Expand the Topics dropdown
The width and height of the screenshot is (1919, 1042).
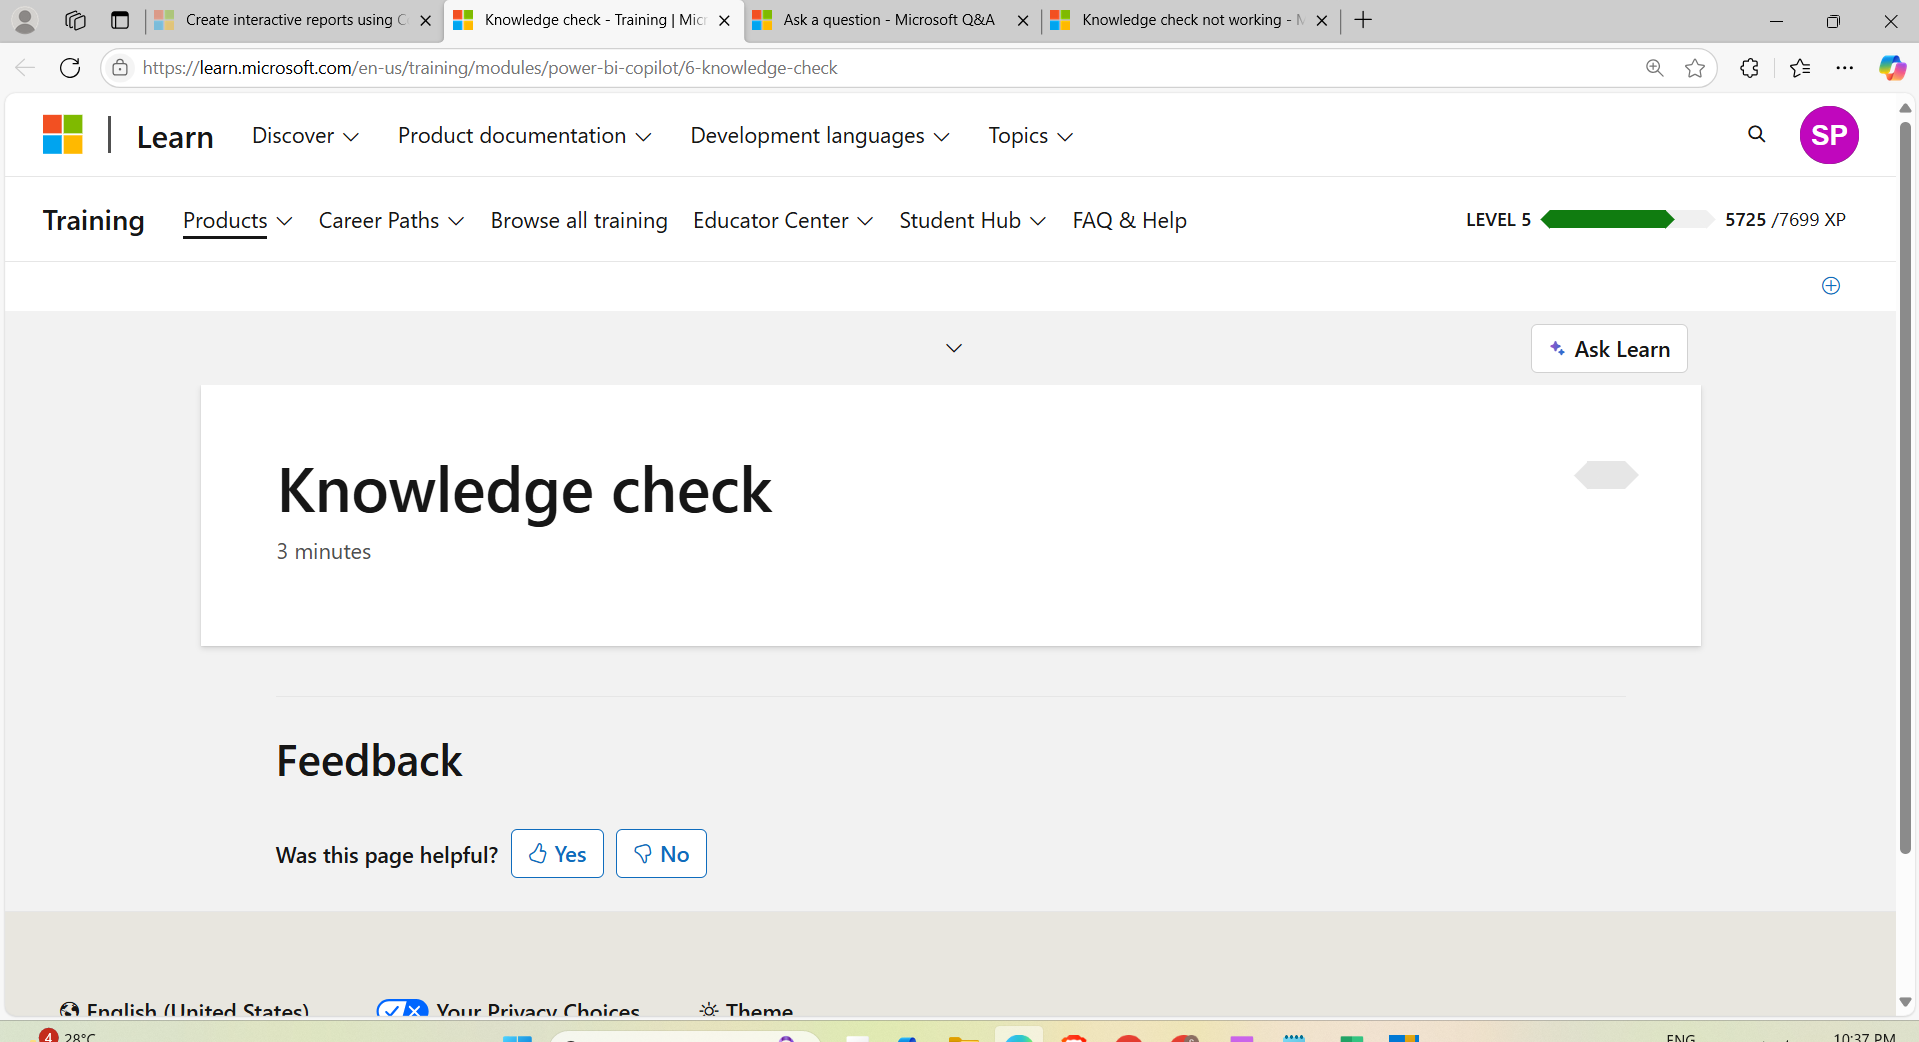click(1030, 136)
